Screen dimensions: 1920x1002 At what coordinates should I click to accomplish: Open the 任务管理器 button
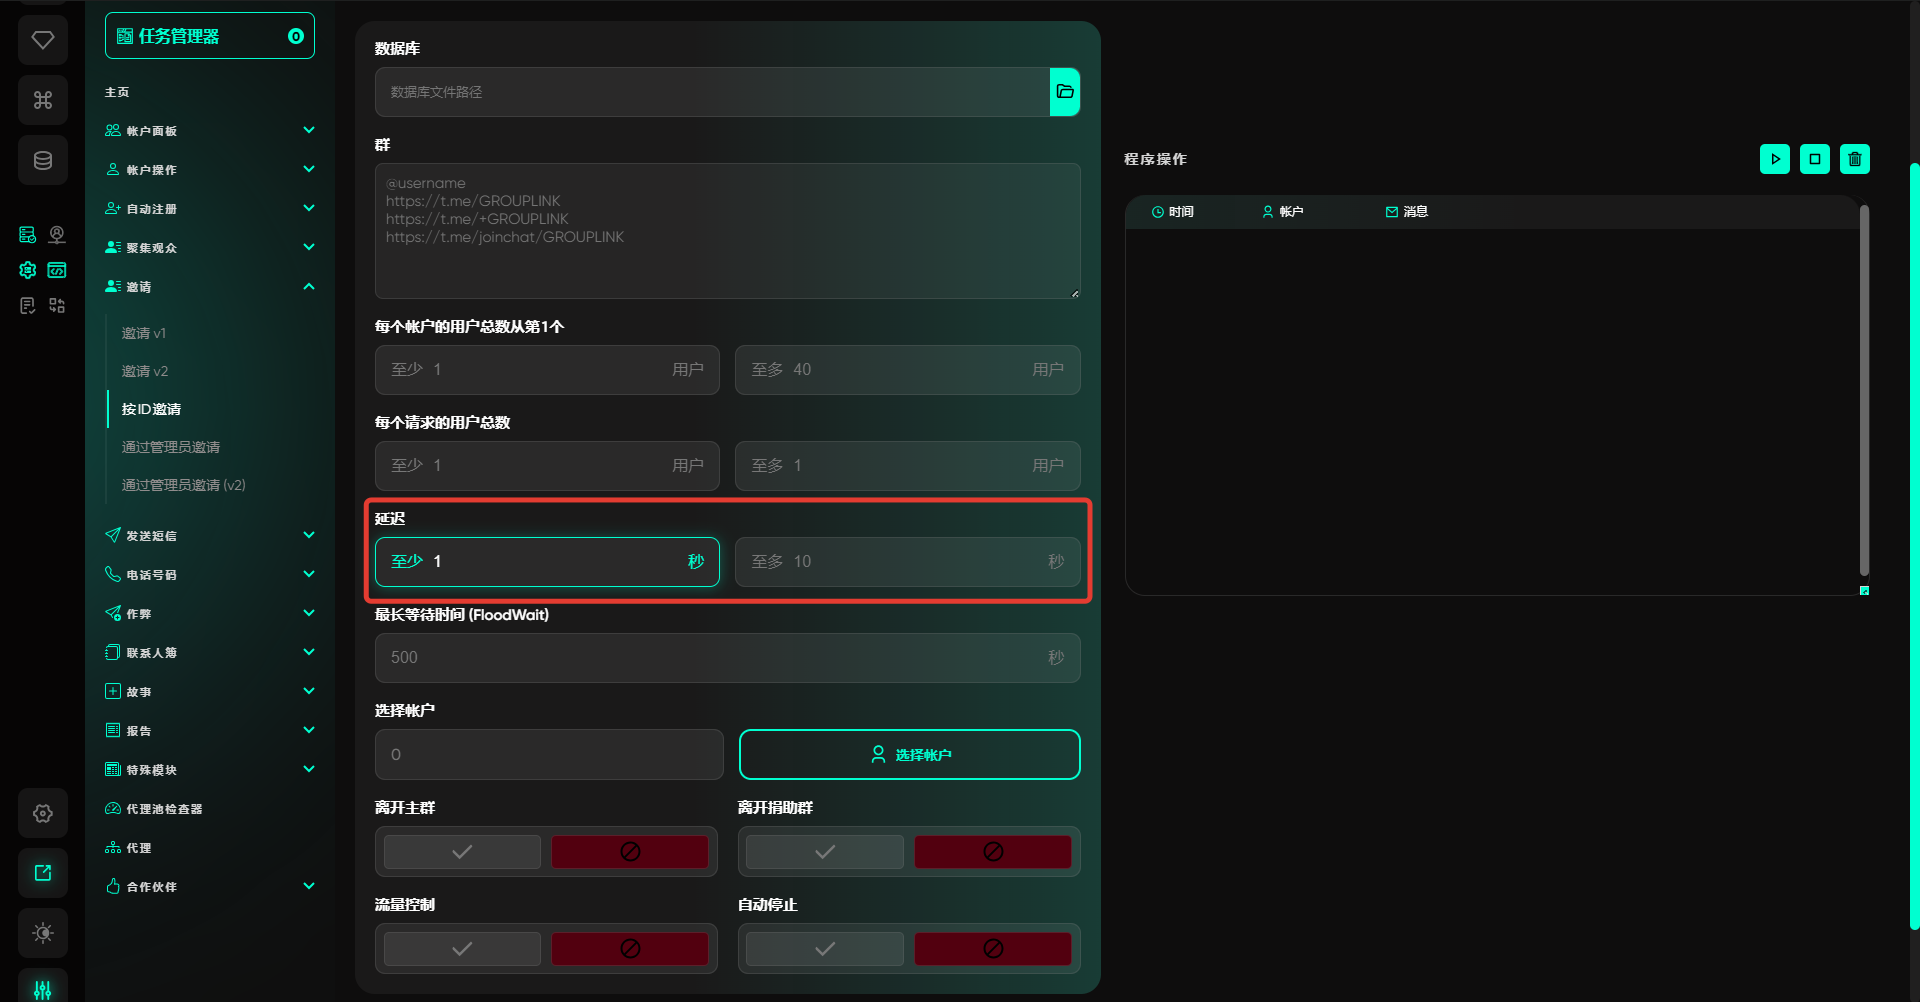pos(210,36)
